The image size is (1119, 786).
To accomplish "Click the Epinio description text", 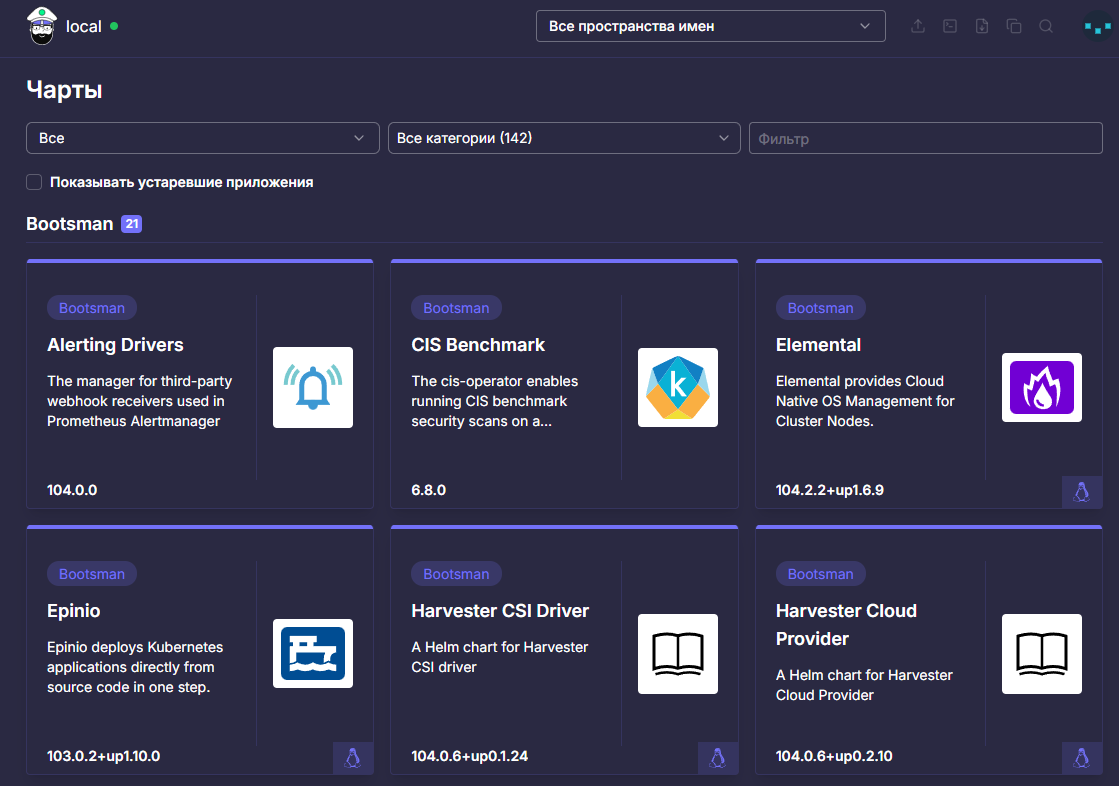I will 135,667.
